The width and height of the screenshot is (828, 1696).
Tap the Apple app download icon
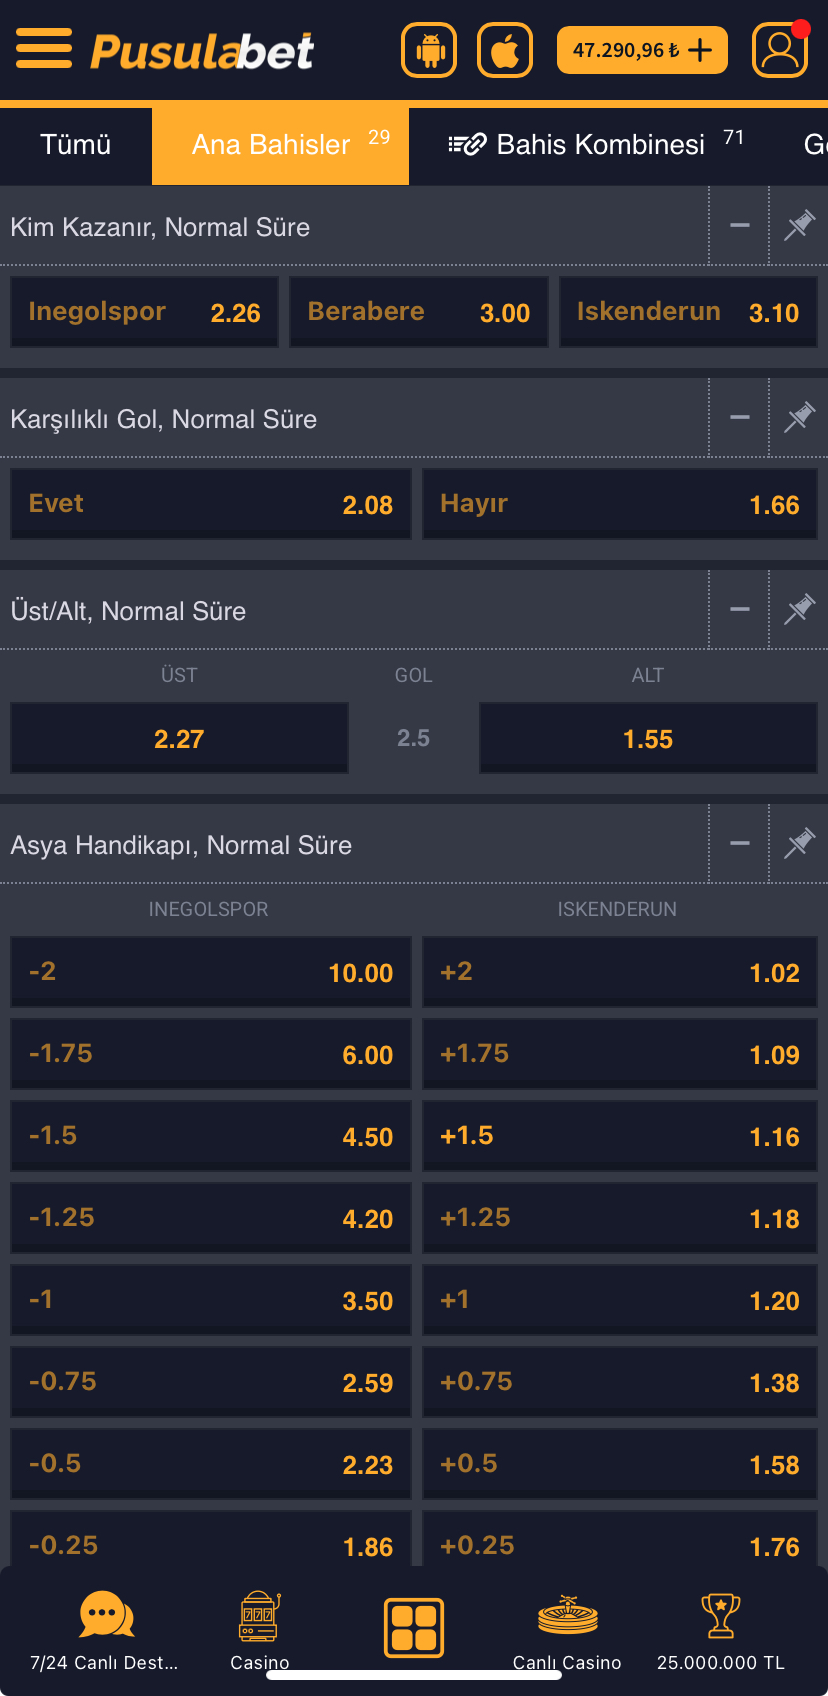[x=505, y=50]
